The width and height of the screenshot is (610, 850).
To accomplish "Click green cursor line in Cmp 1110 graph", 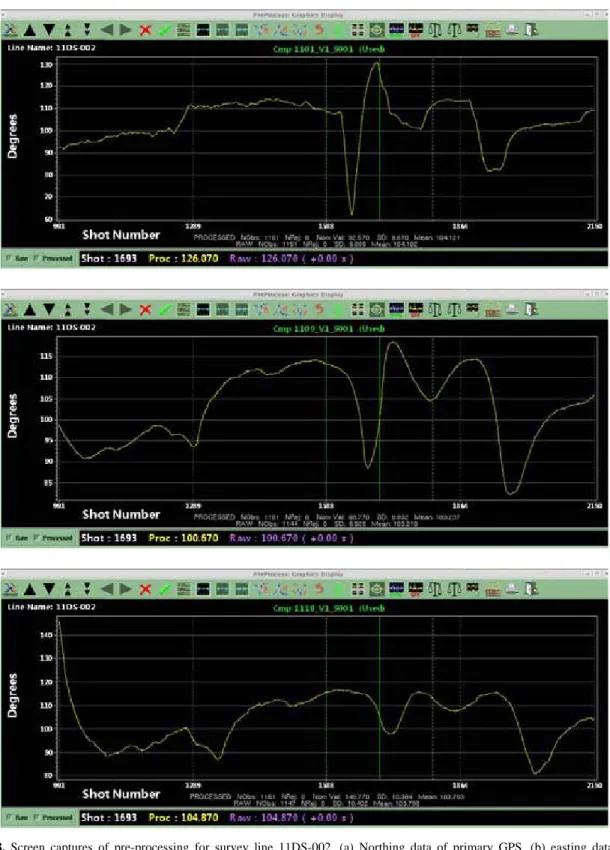I will (379, 697).
